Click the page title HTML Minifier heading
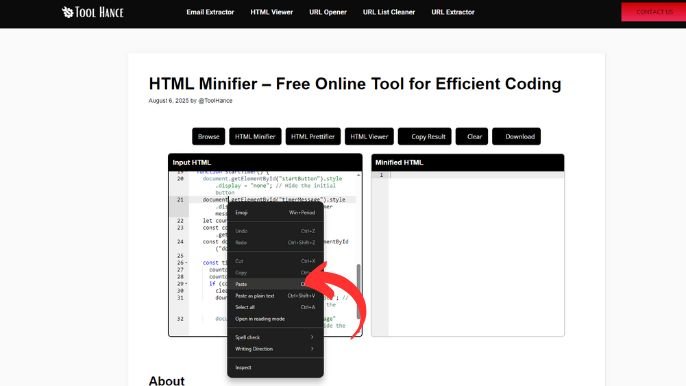Viewport: 686px width, 386px height. coord(355,84)
